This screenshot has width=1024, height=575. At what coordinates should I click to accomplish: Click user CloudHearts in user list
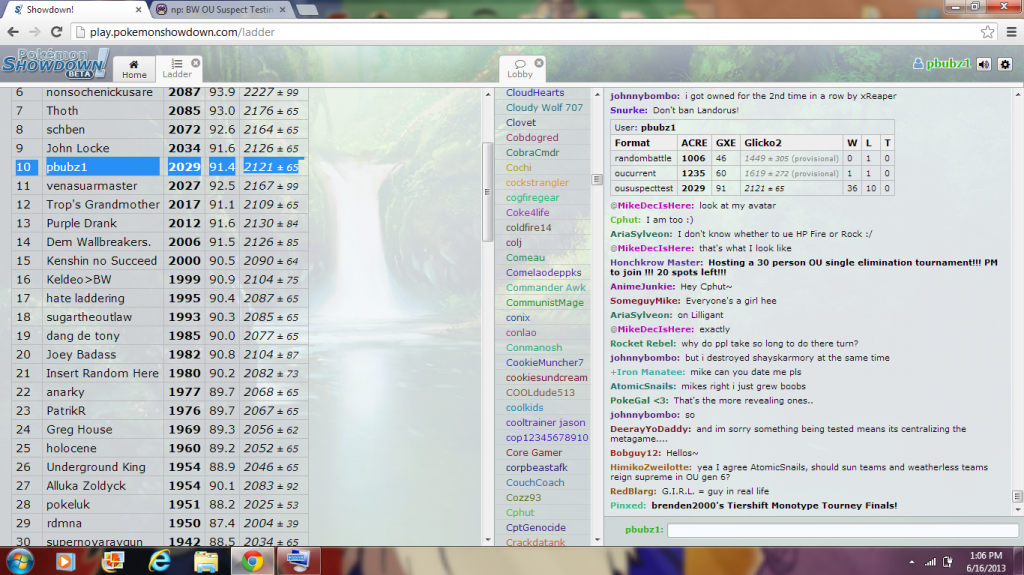(535, 93)
